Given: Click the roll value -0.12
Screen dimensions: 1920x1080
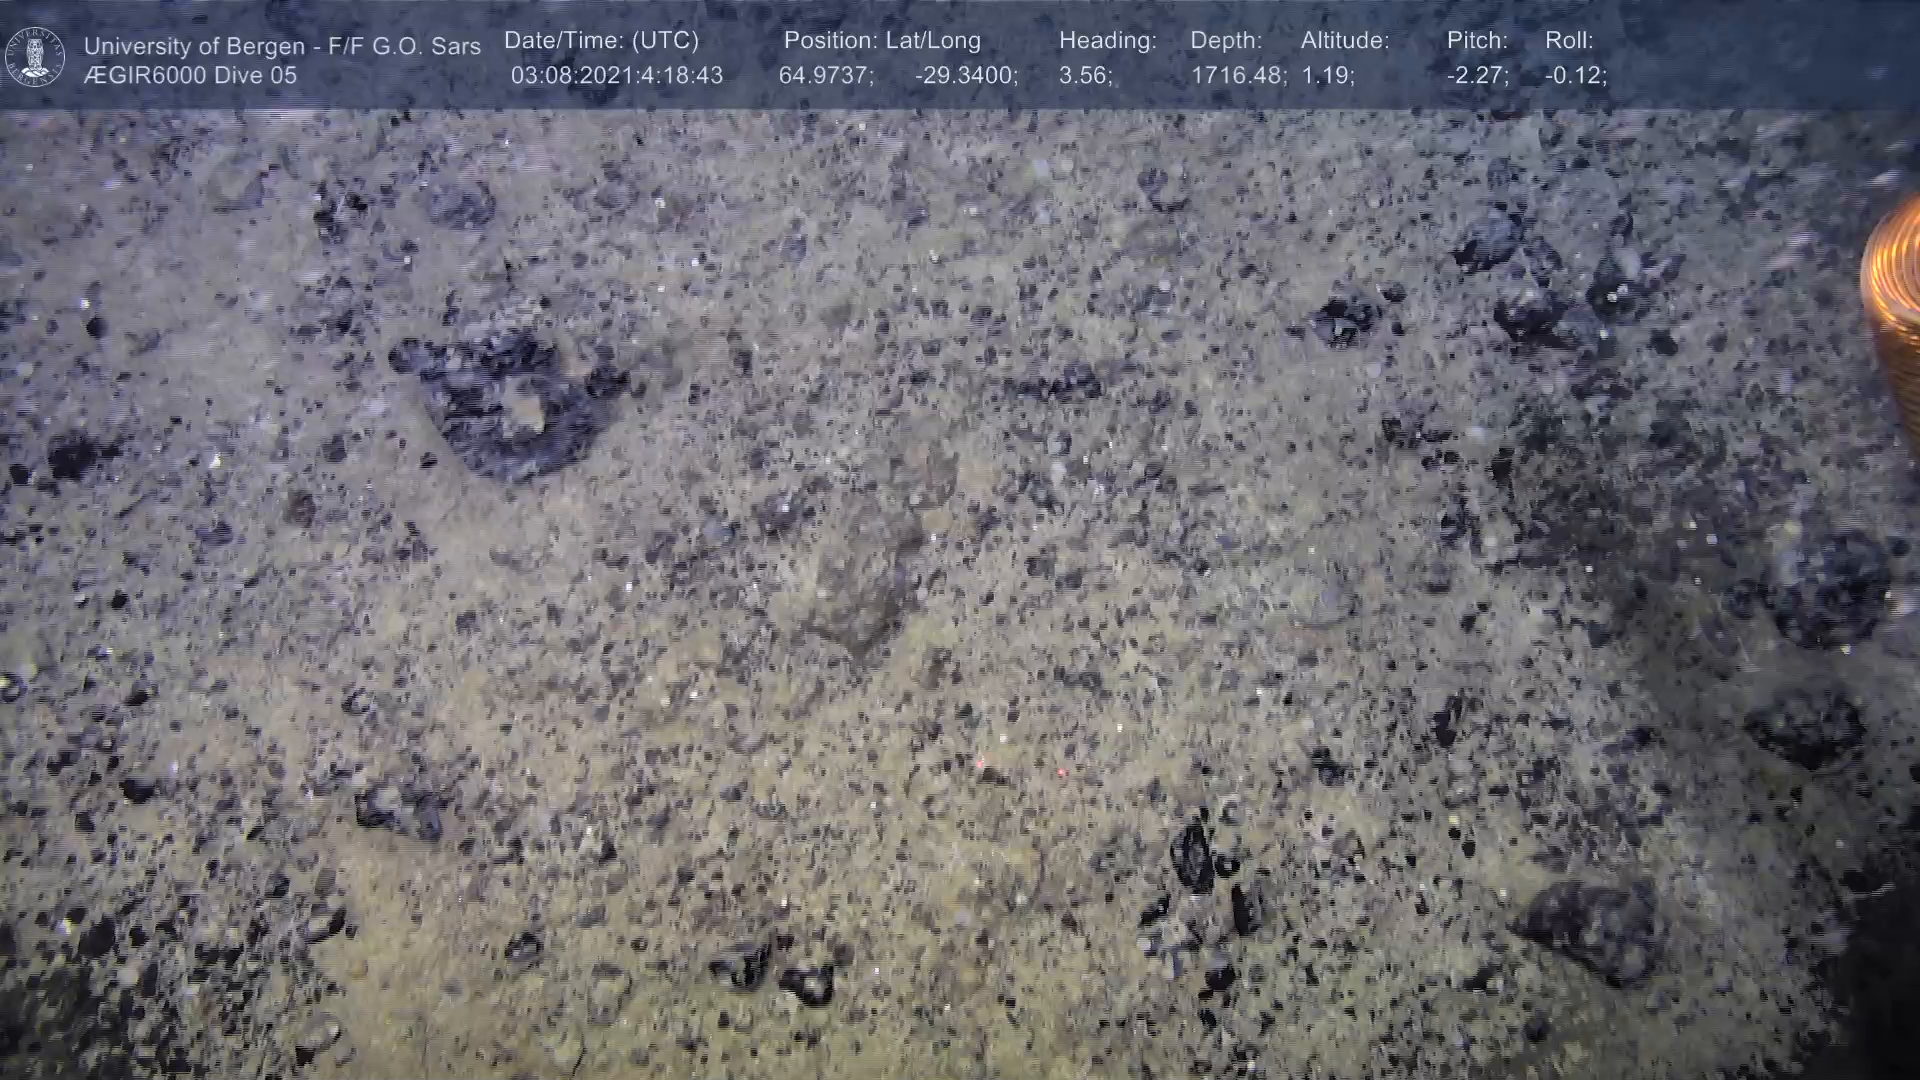Looking at the screenshot, I should tap(1575, 76).
